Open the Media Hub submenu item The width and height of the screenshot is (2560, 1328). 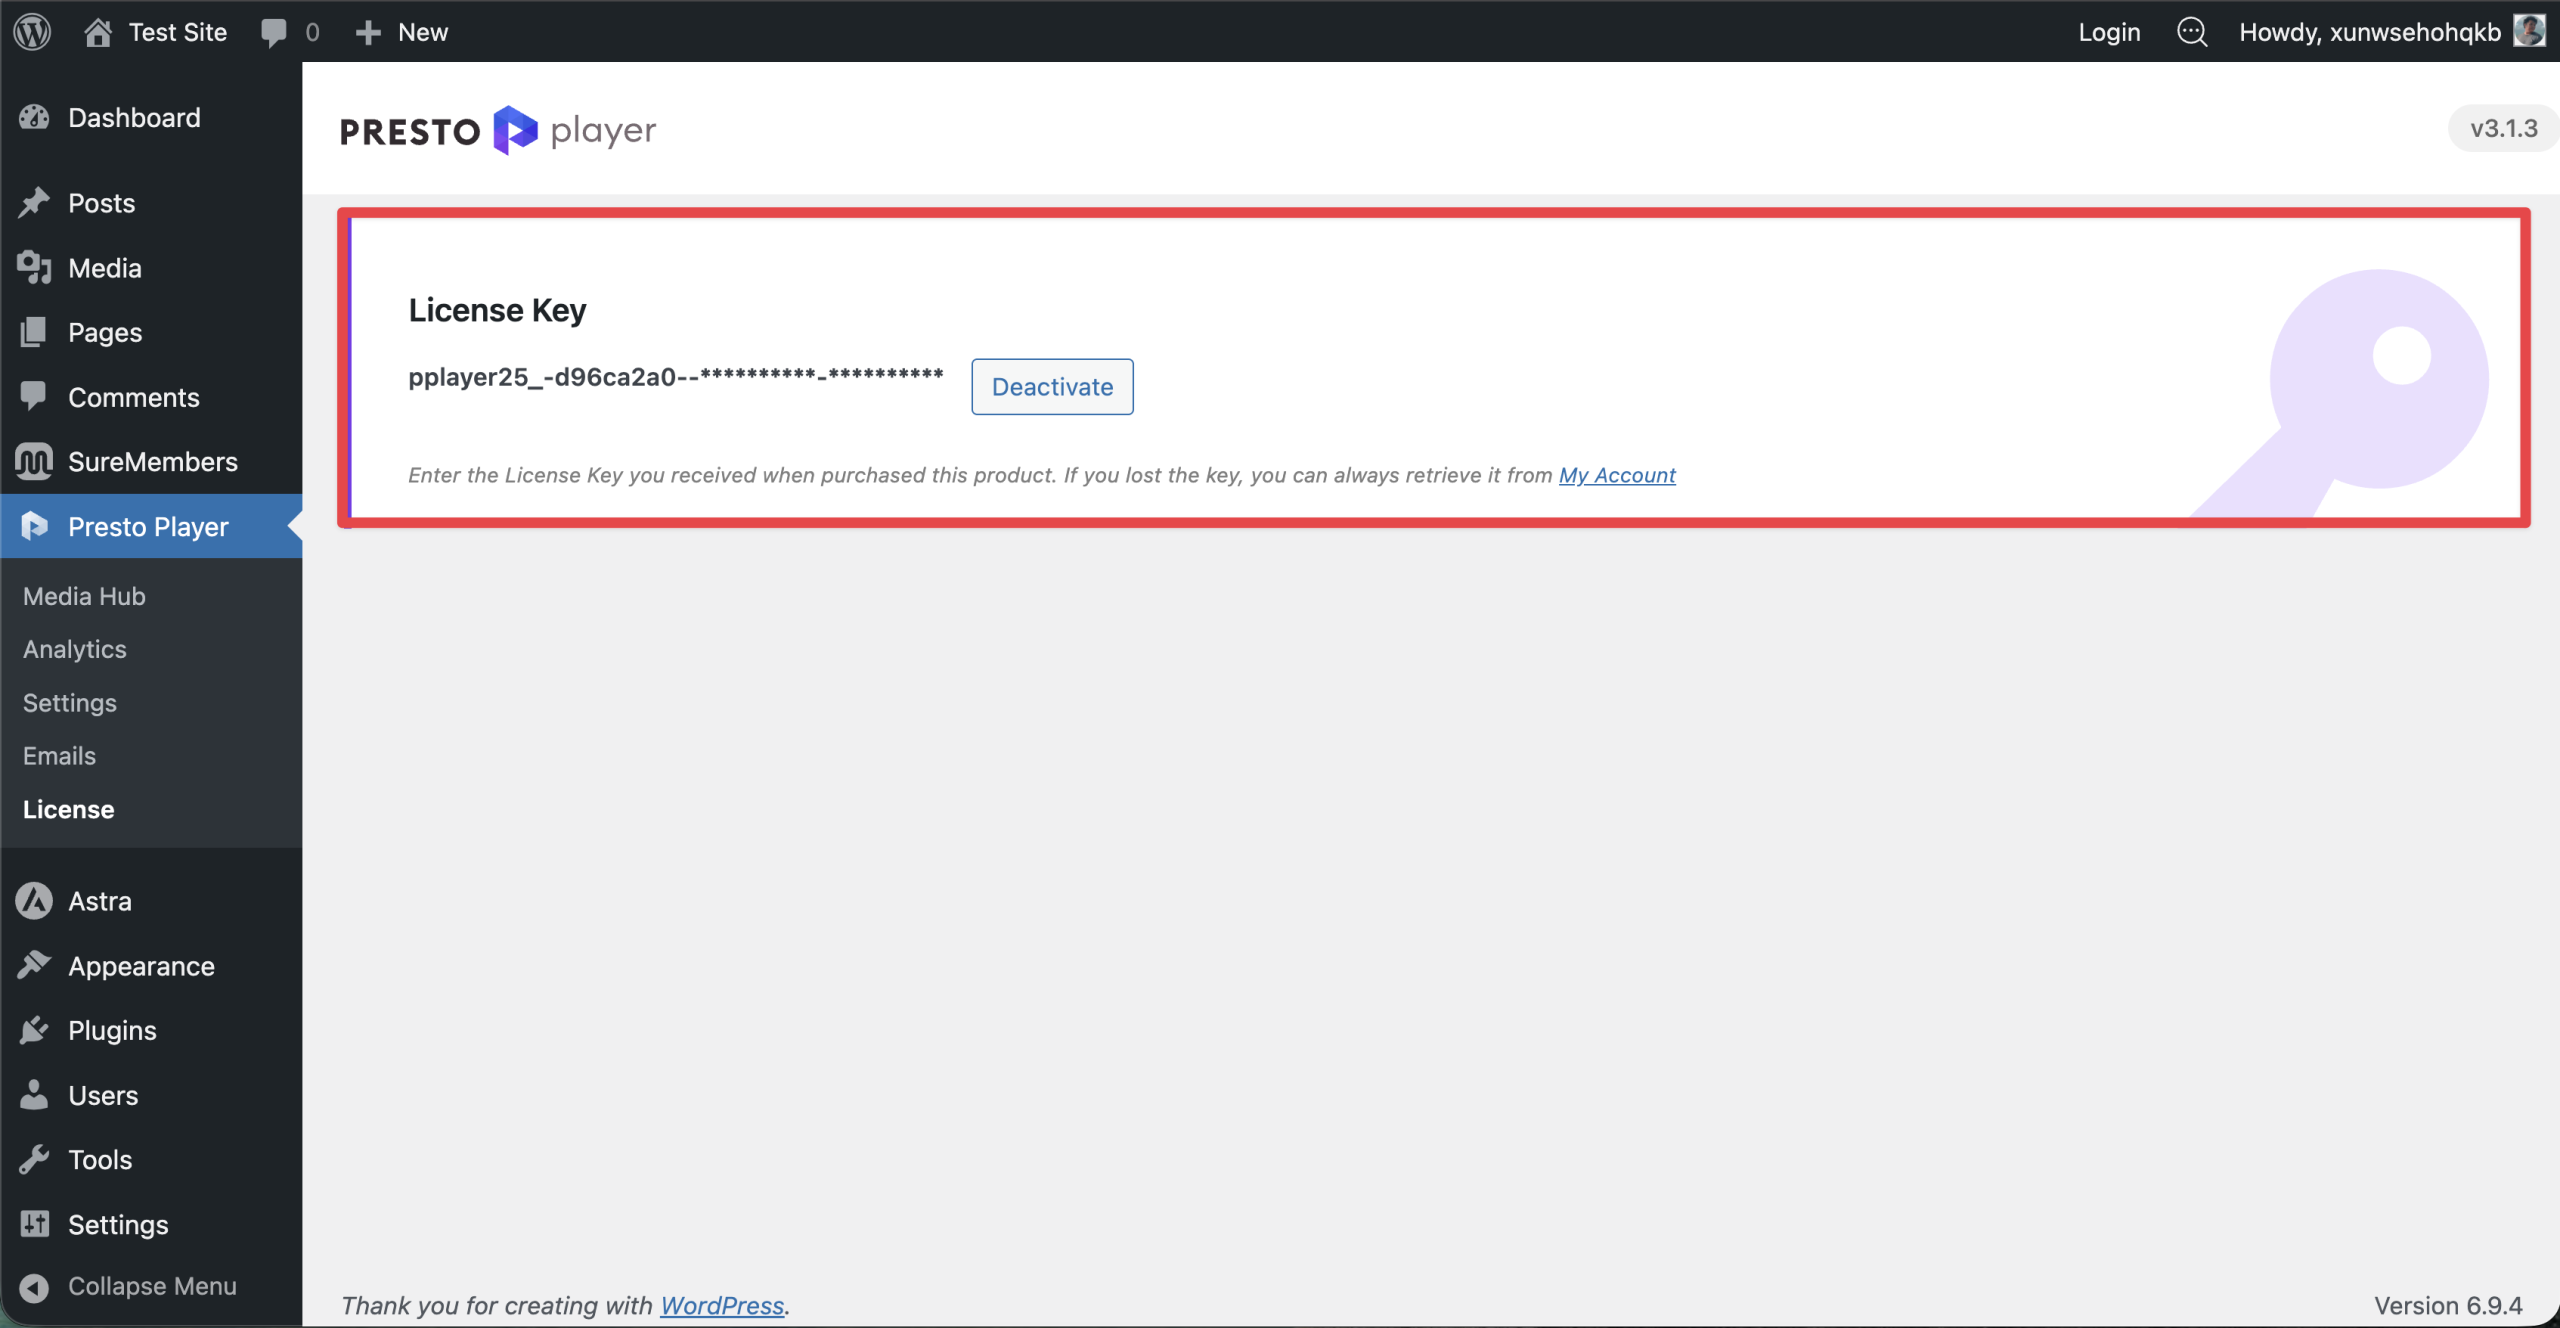click(84, 595)
